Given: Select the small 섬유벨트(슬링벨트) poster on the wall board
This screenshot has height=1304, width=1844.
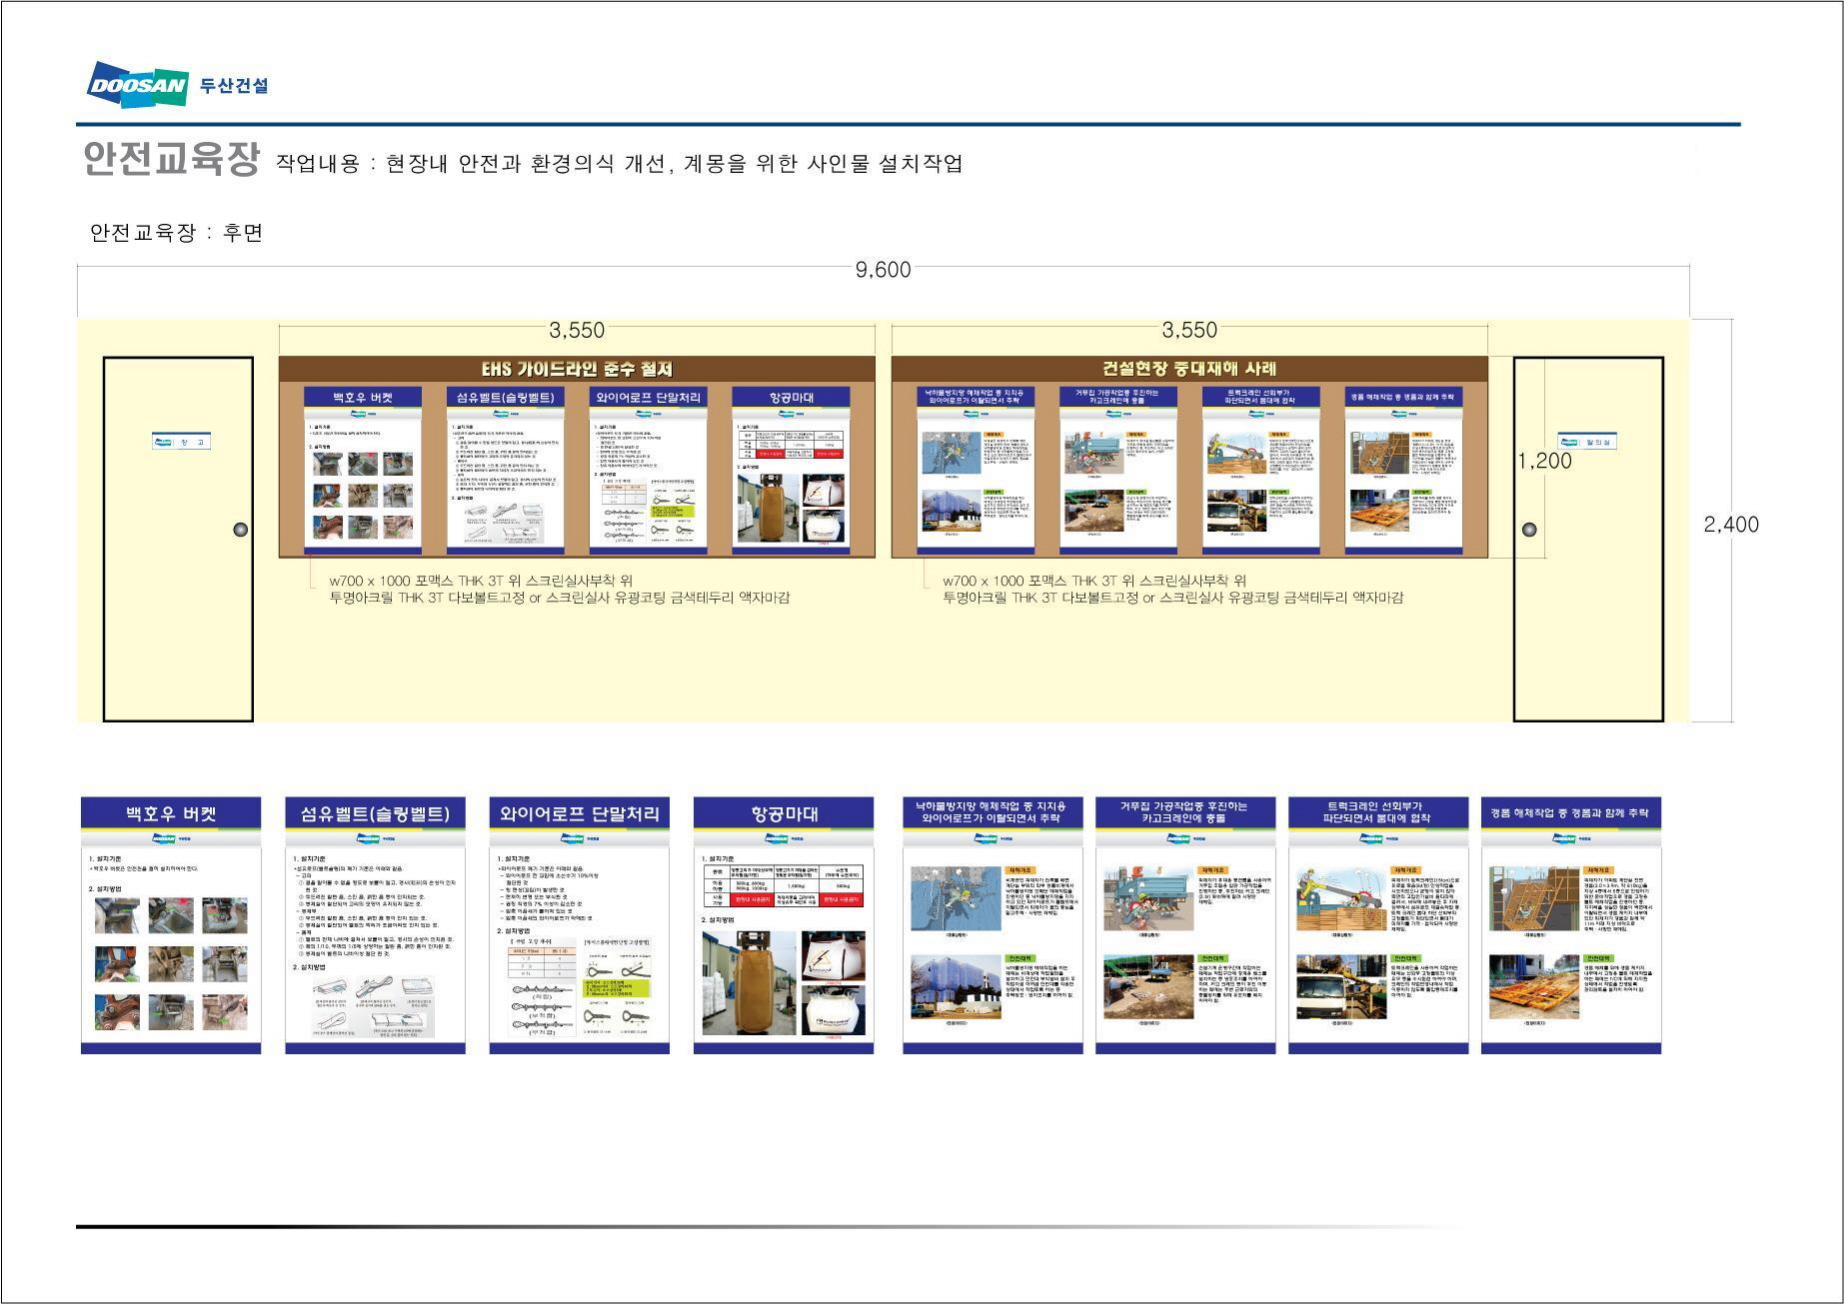Looking at the screenshot, I should point(505,469).
